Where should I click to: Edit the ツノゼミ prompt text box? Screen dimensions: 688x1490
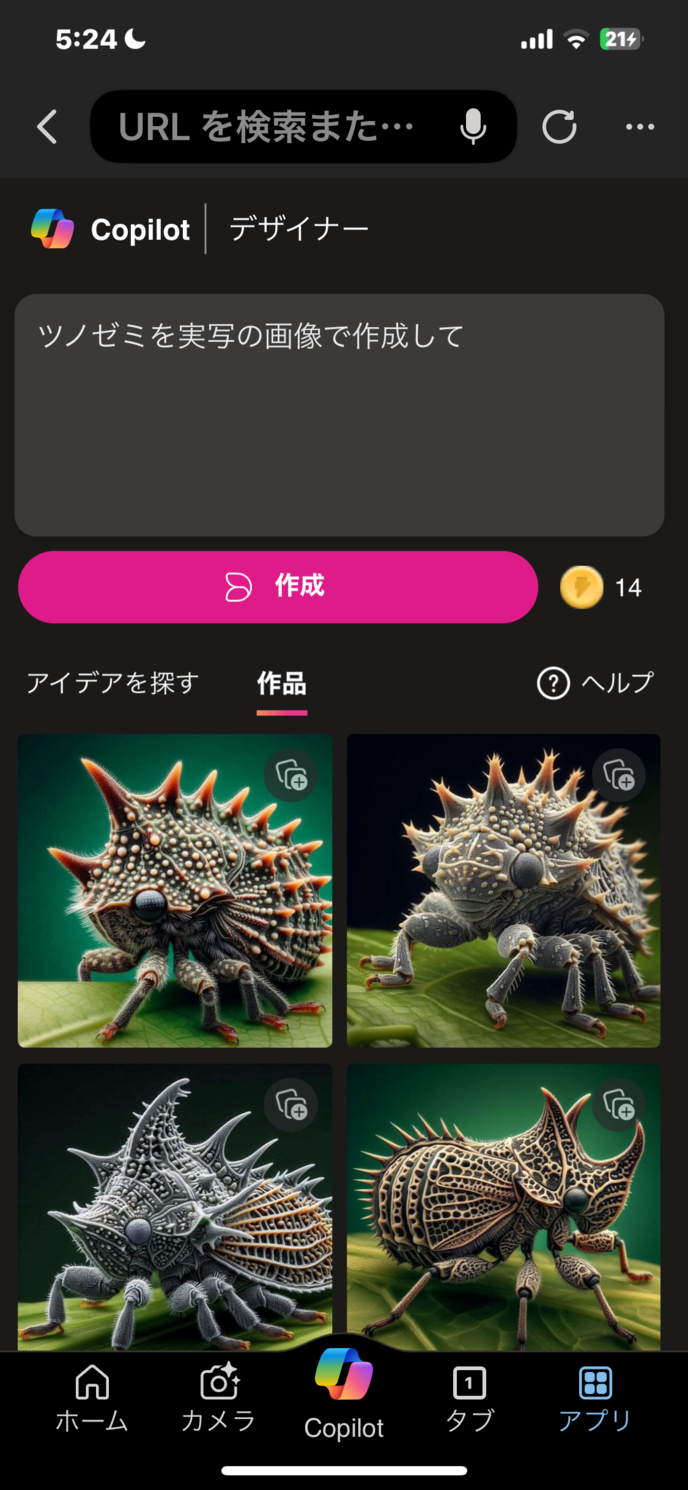pyautogui.click(x=339, y=415)
